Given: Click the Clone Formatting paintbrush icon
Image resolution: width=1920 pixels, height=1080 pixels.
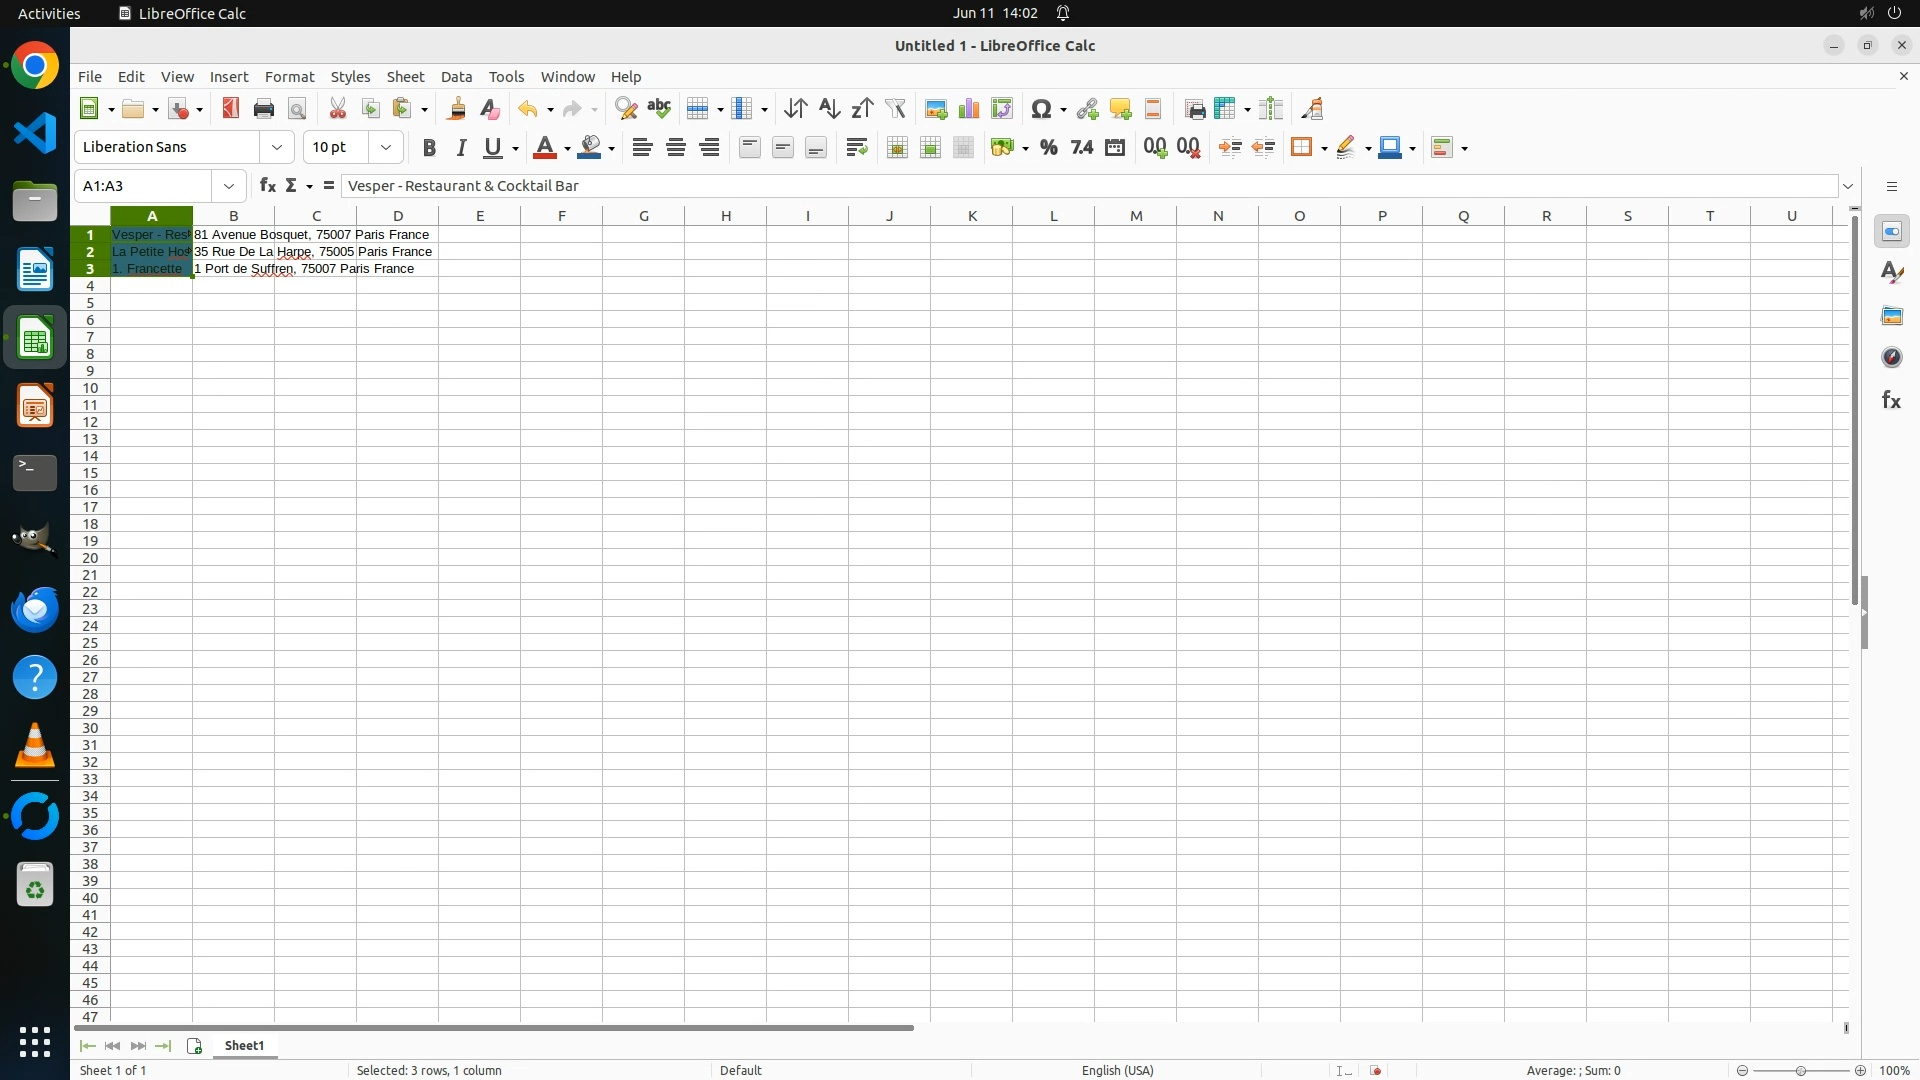Looking at the screenshot, I should pyautogui.click(x=457, y=109).
